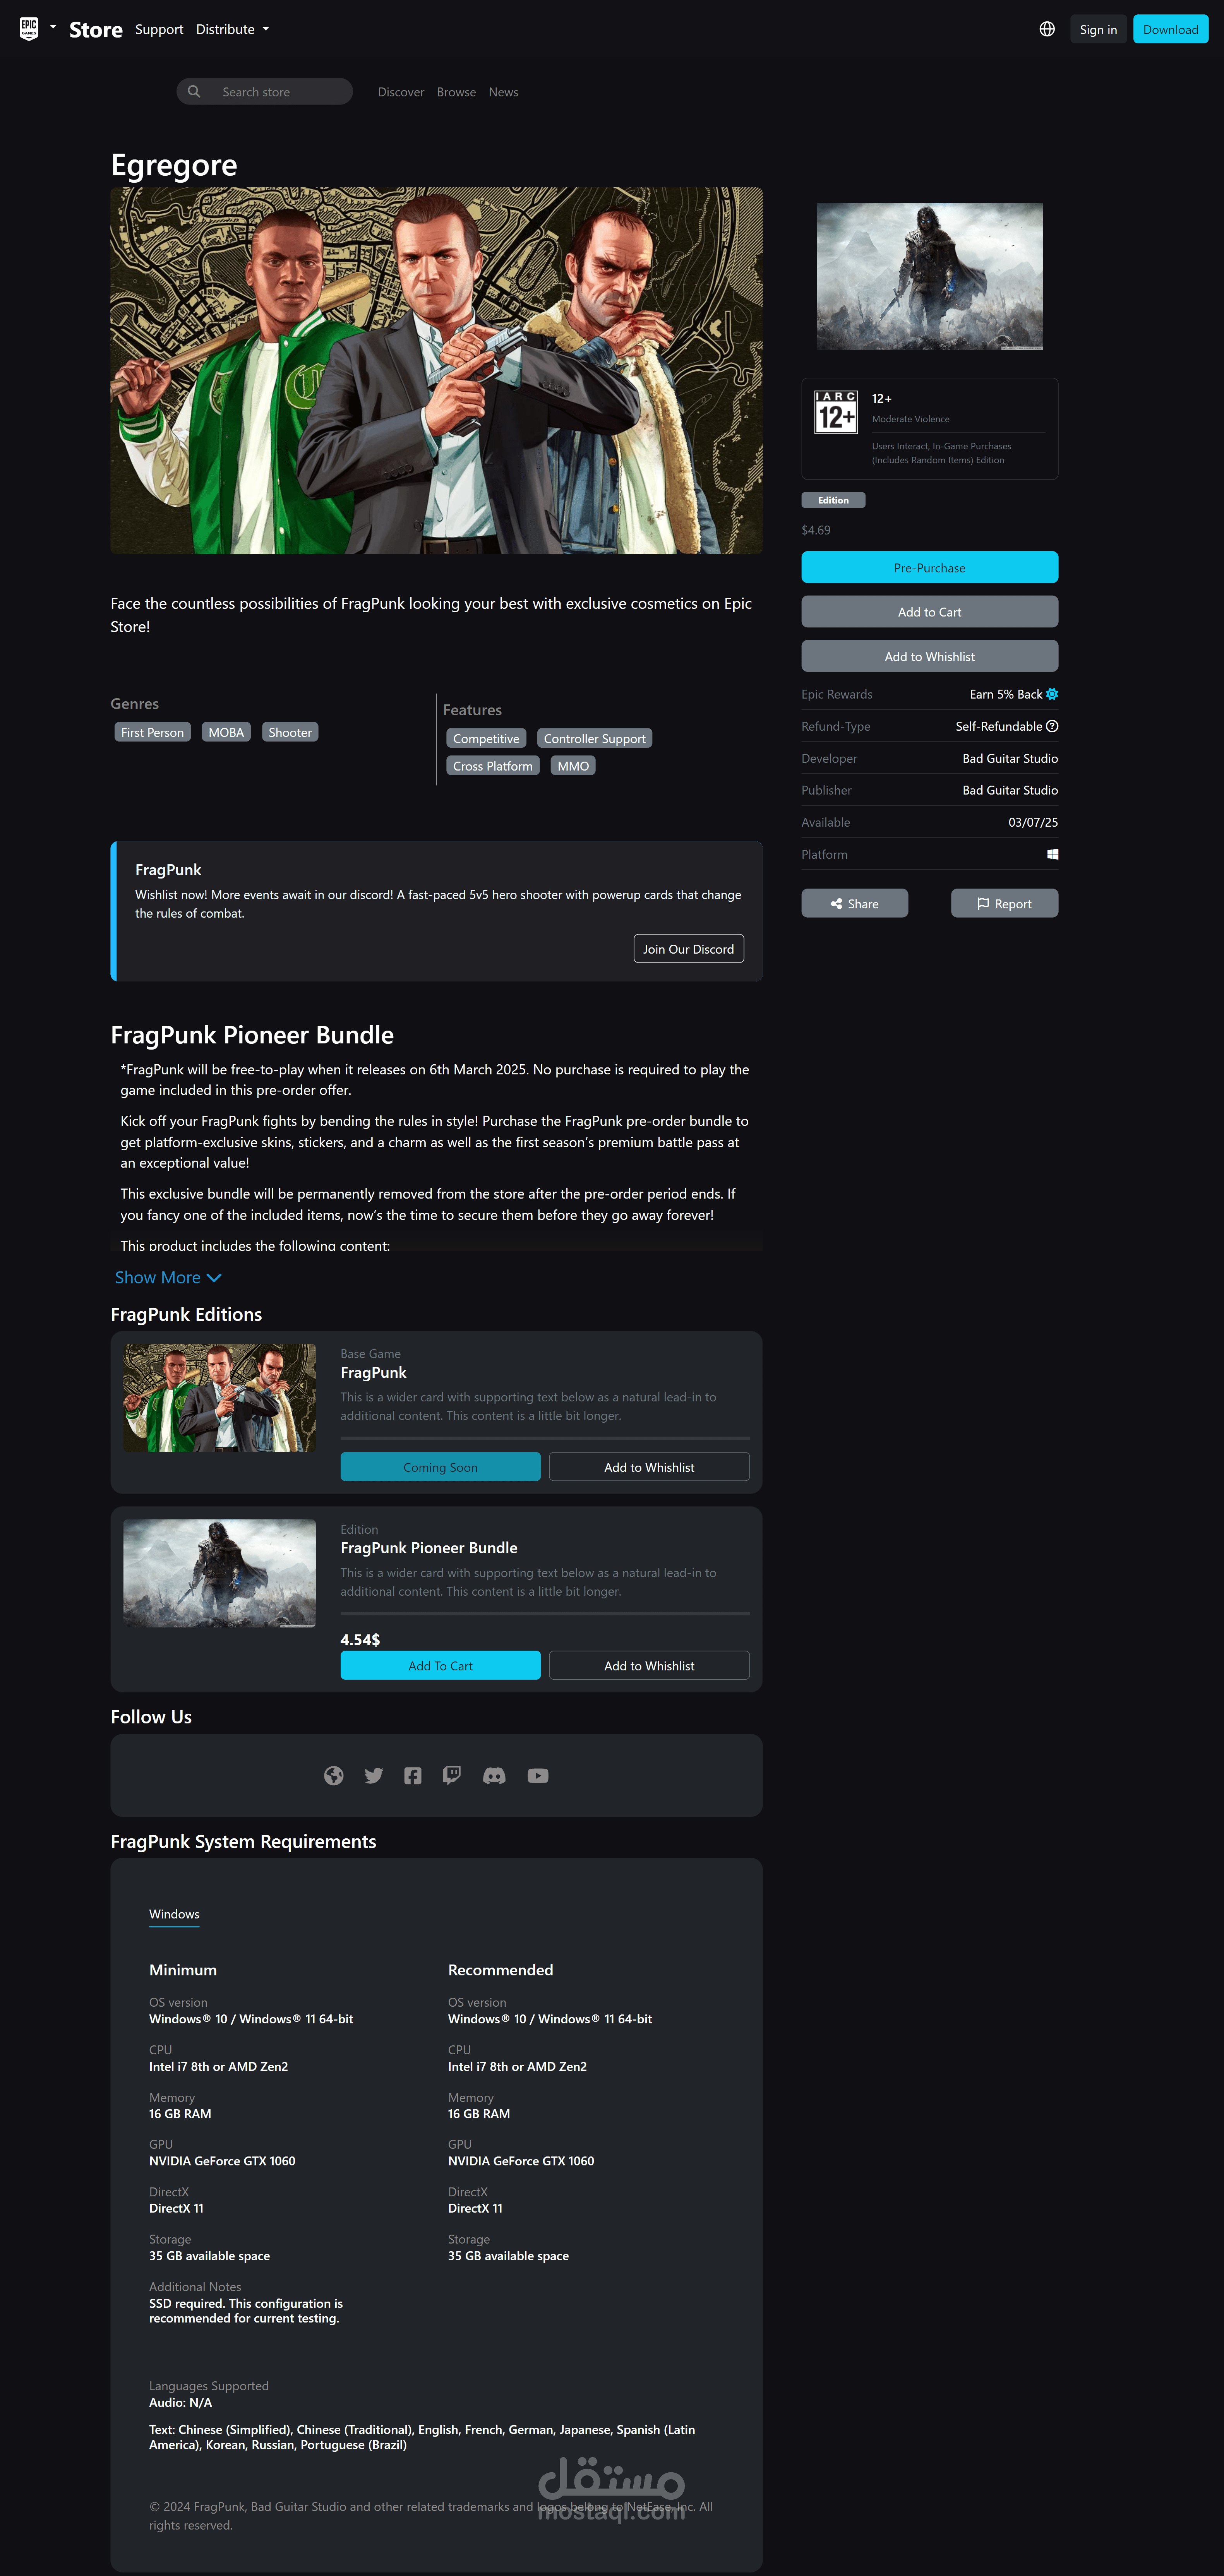The height and width of the screenshot is (2576, 1224).
Task: Expand the Epic logo dropdown arrow
Action: point(53,27)
